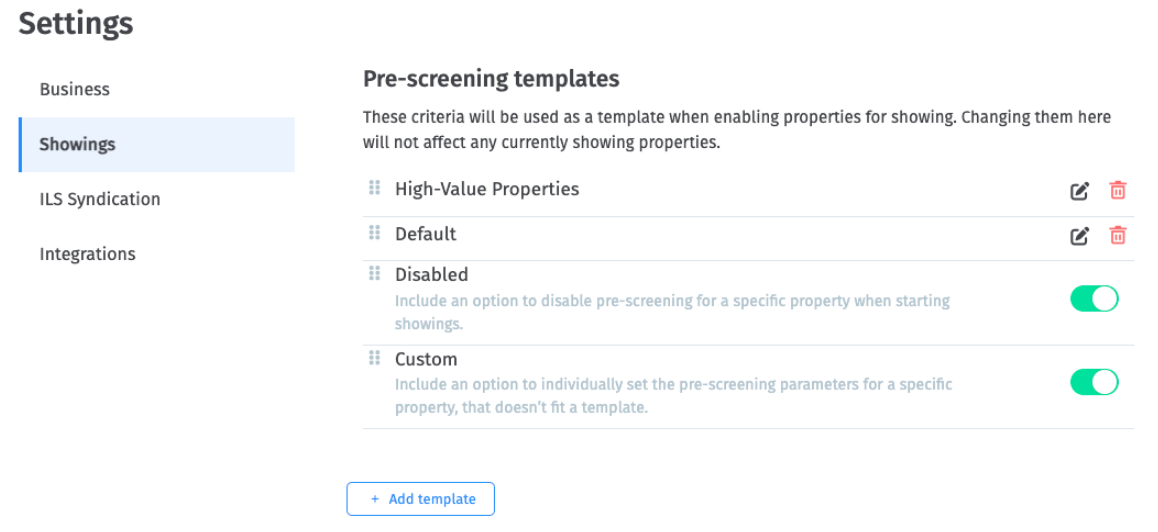Image resolution: width=1158 pixels, height=532 pixels.
Task: Grab the drag handle beside High-Value Properties
Action: 375,188
